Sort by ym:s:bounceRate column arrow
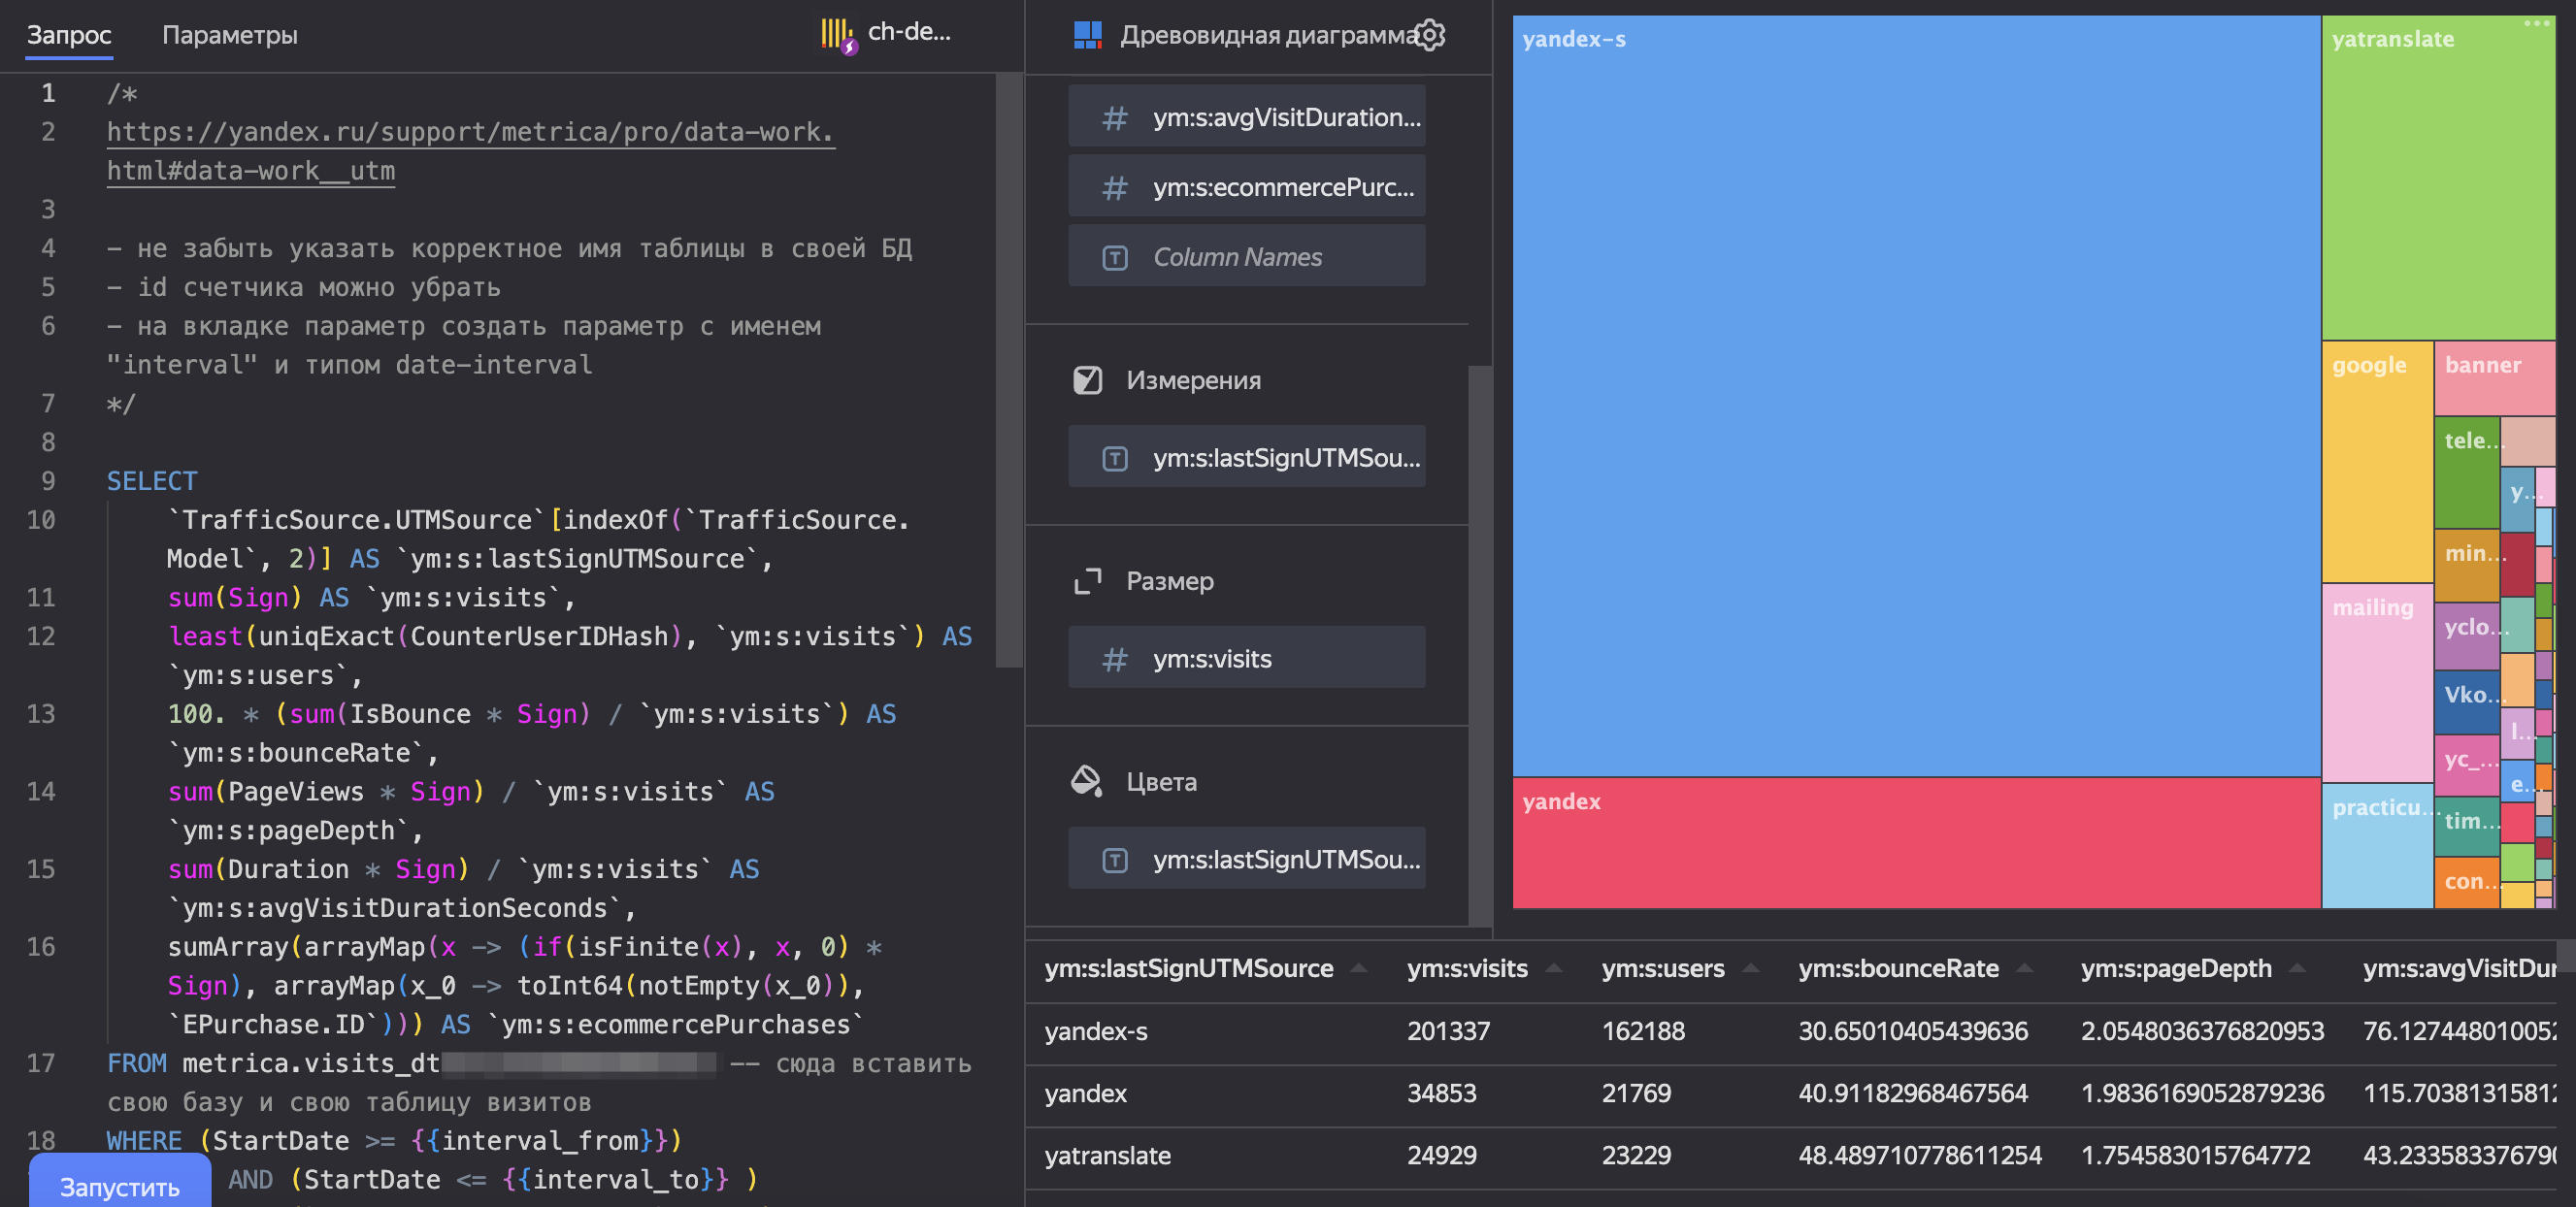Viewport: 2576px width, 1207px height. tap(2025, 968)
